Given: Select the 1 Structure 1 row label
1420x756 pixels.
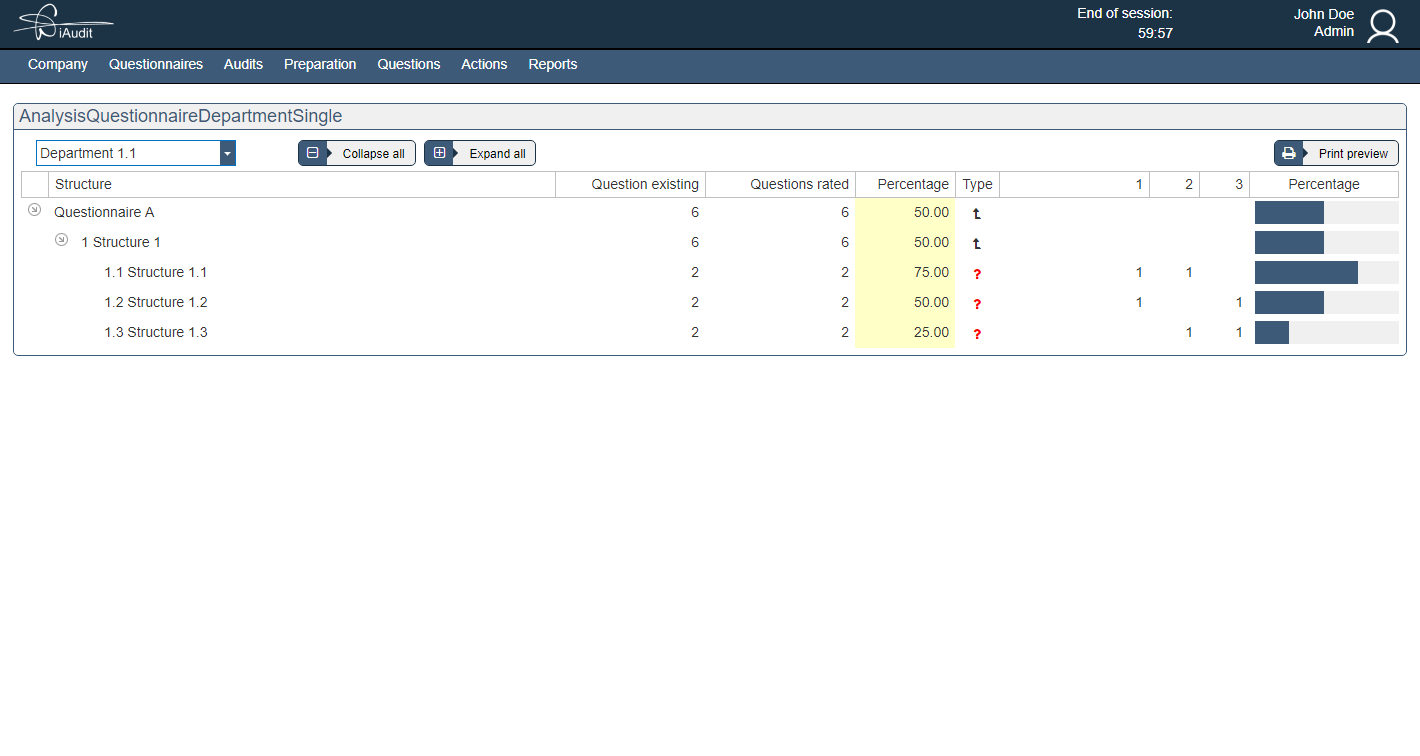Looking at the screenshot, I should click(121, 242).
